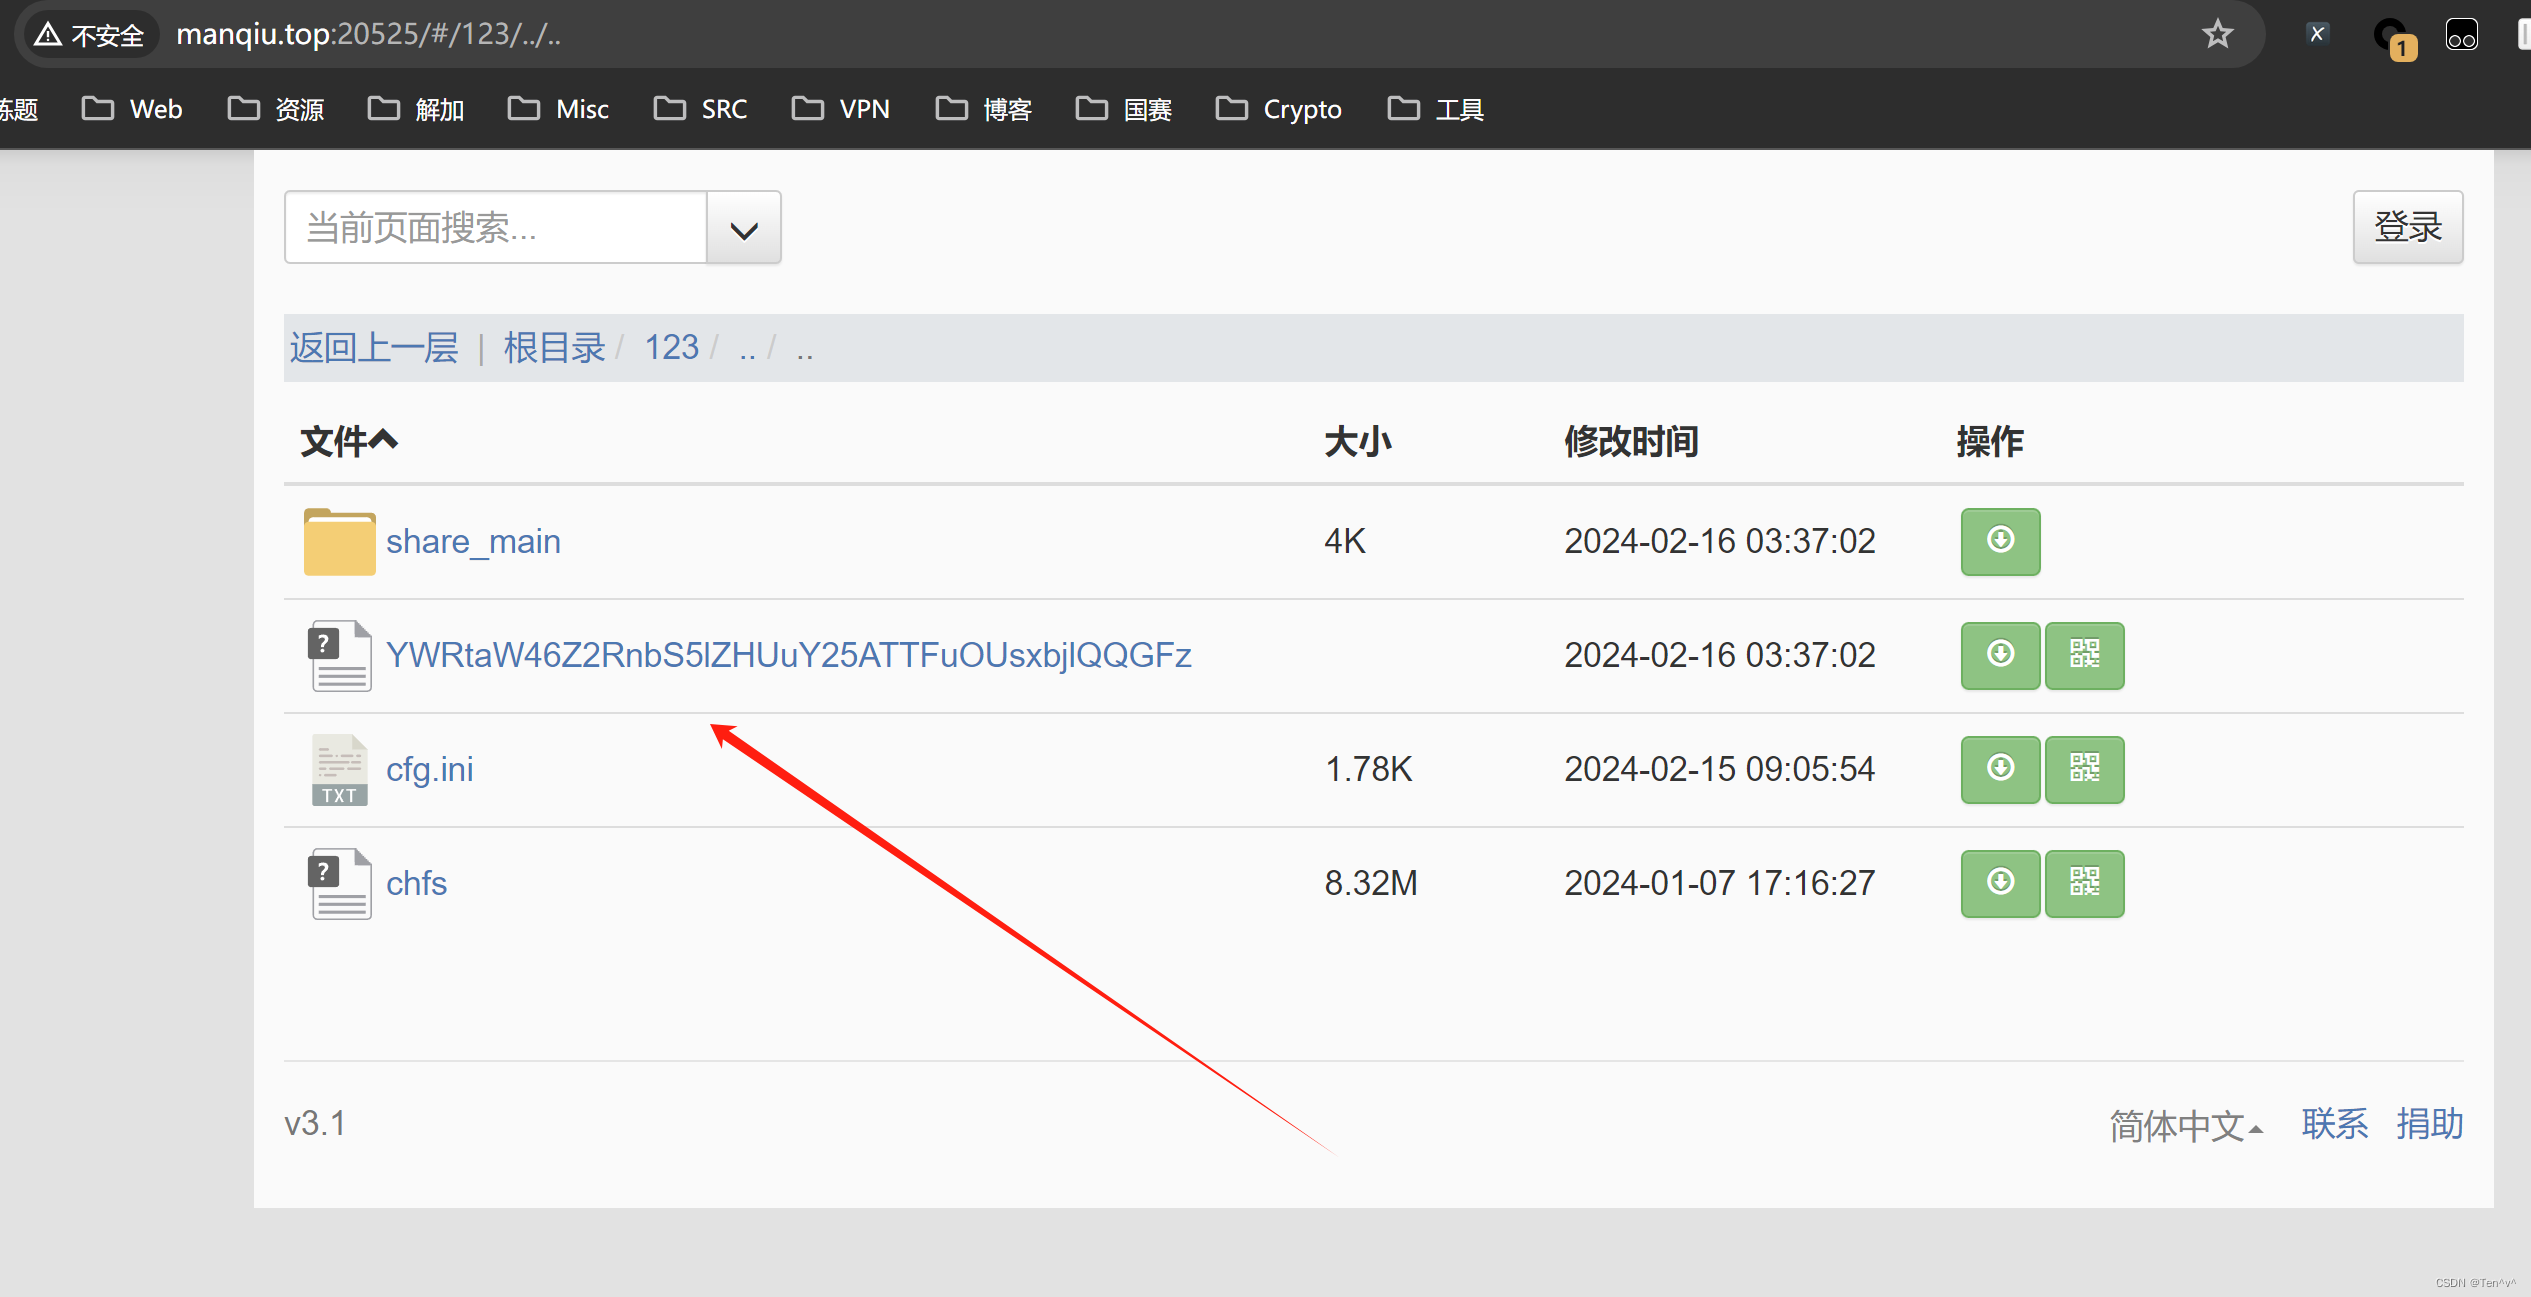Click the 2024-01-07 17:16:27 timestamp
This screenshot has width=2531, height=1297.
point(1719,883)
